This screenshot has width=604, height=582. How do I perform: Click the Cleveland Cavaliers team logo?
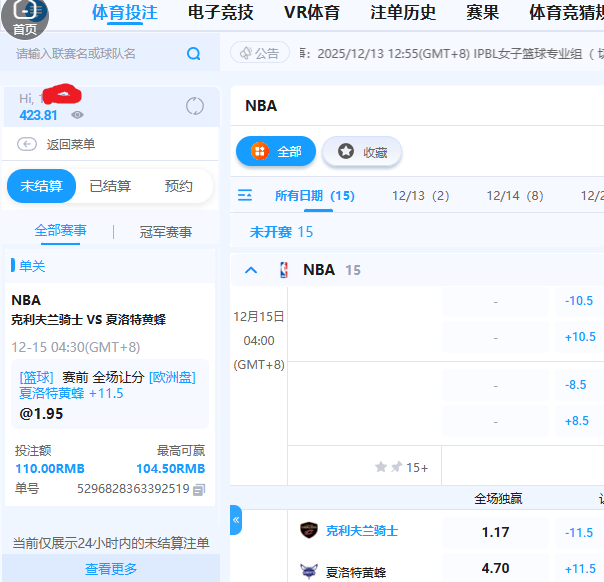(x=309, y=531)
